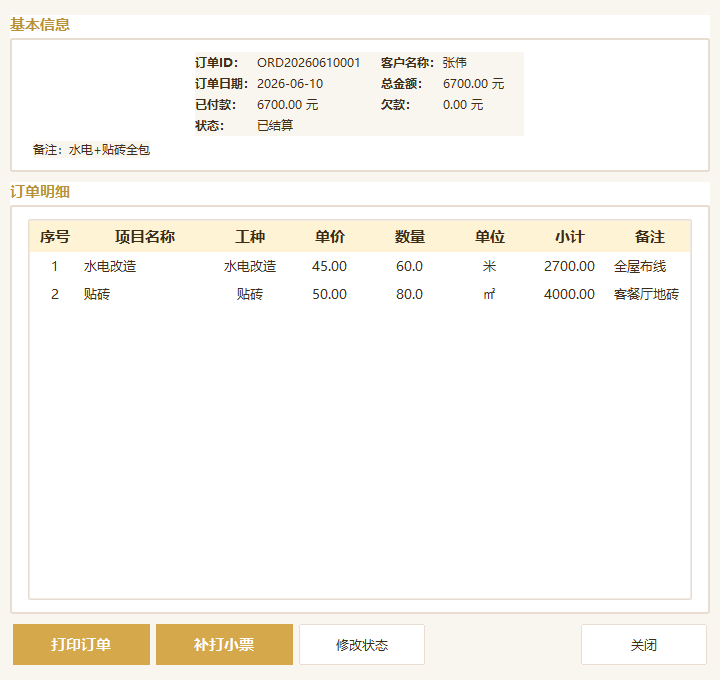Select project name 水电改造 in row 1
Viewport: 720px width, 680px height.
click(110, 266)
